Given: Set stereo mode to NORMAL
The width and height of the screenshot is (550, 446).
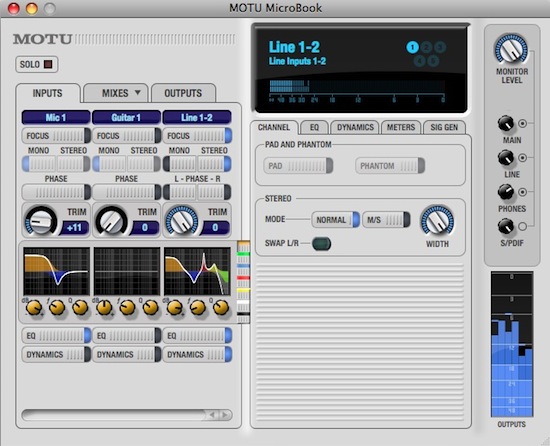Looking at the screenshot, I should pos(336,220).
